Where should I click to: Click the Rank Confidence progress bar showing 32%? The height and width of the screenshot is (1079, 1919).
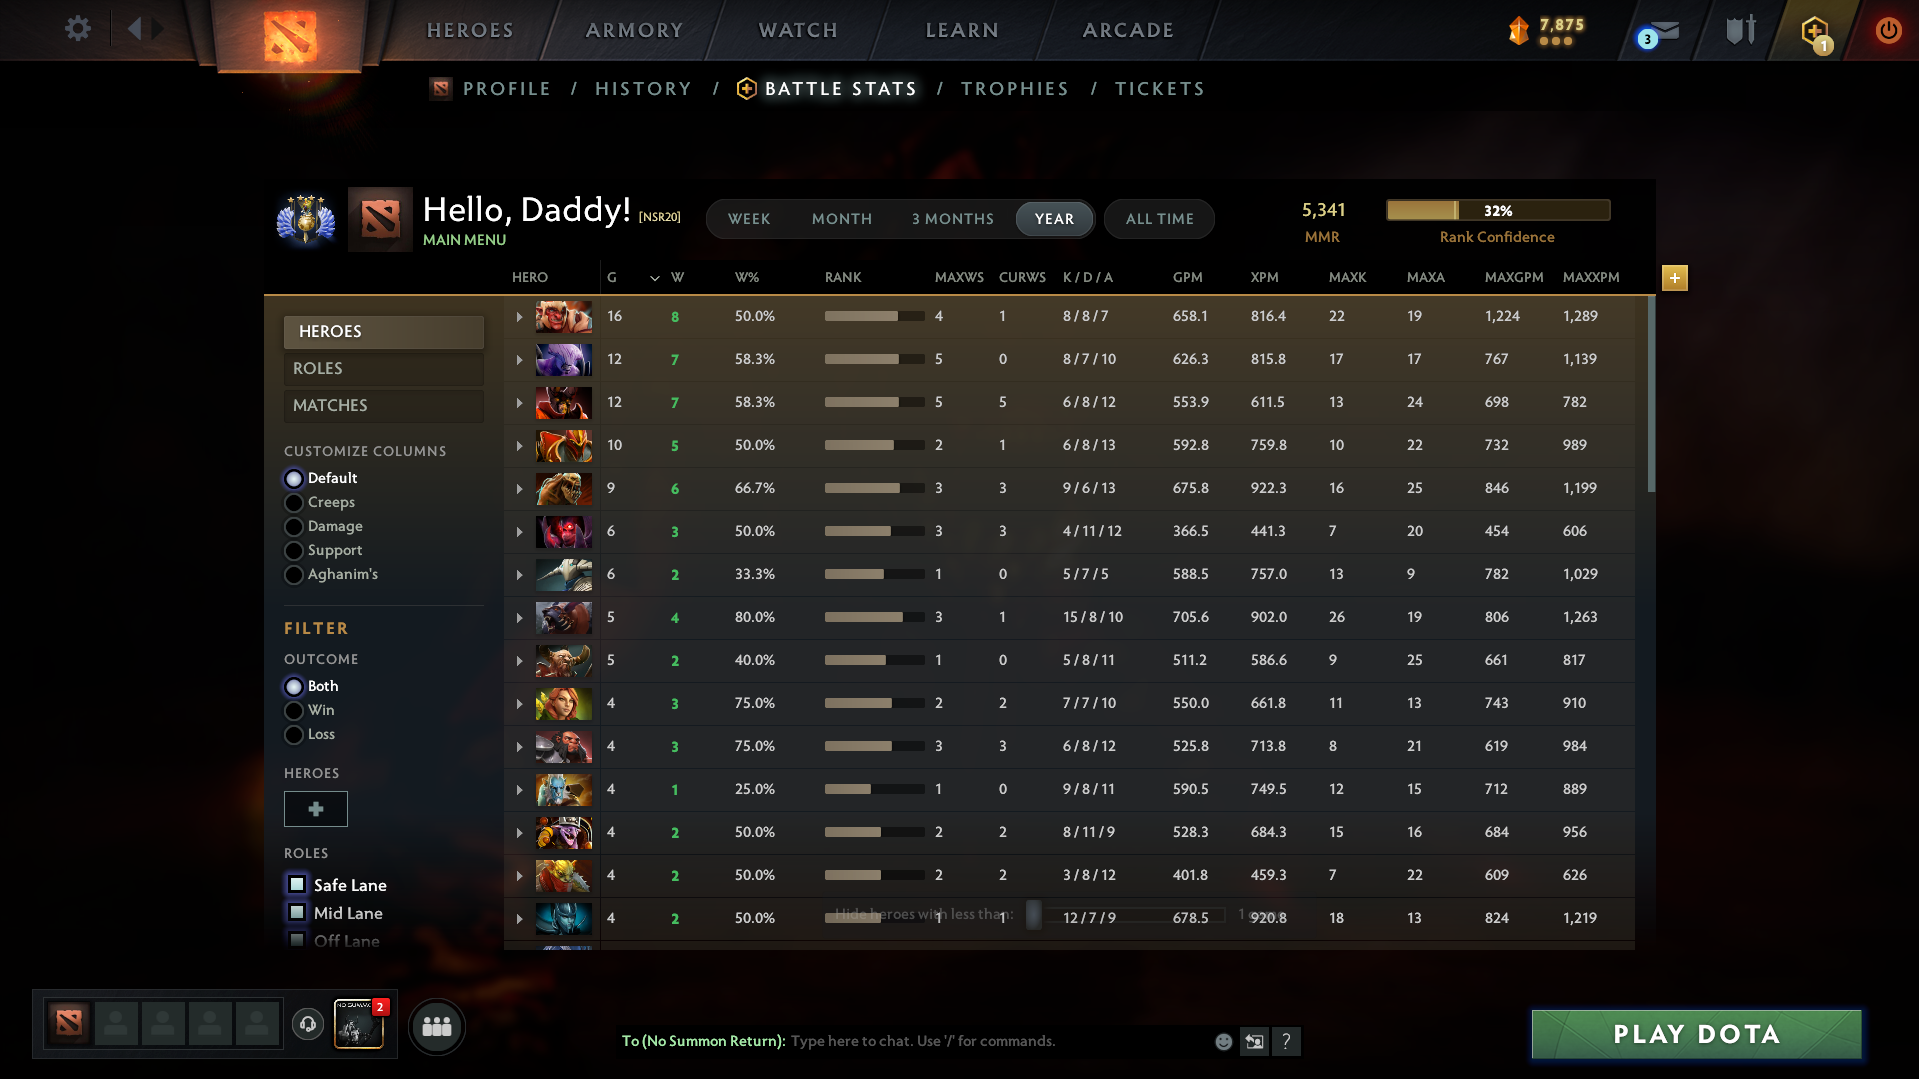pyautogui.click(x=1498, y=210)
